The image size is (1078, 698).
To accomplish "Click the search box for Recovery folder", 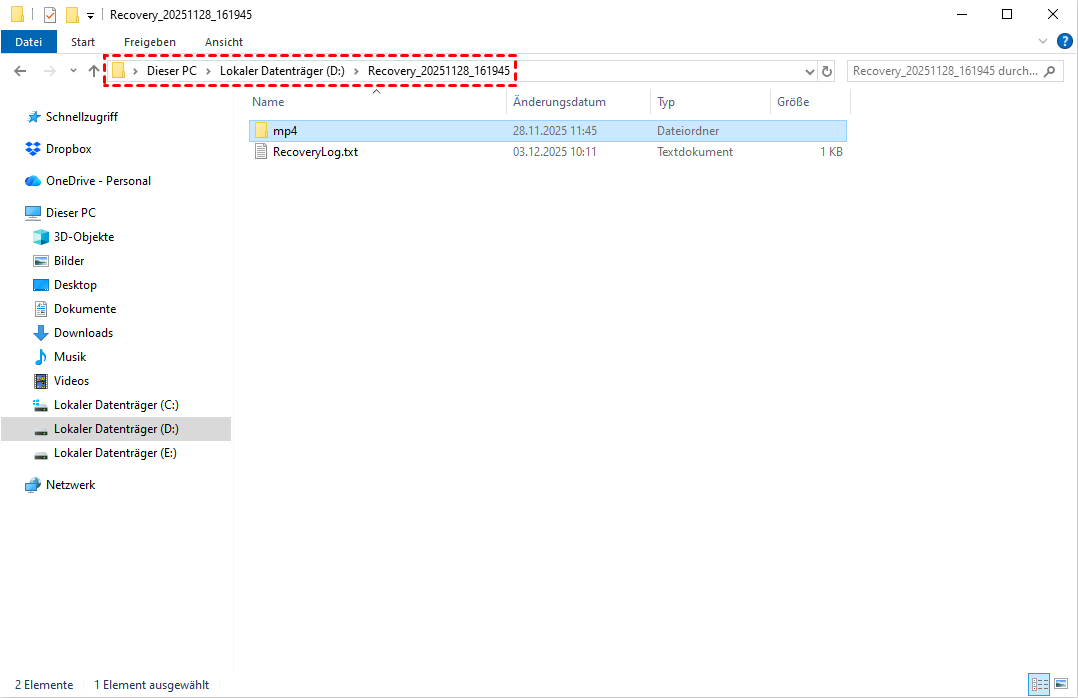I will tap(945, 71).
